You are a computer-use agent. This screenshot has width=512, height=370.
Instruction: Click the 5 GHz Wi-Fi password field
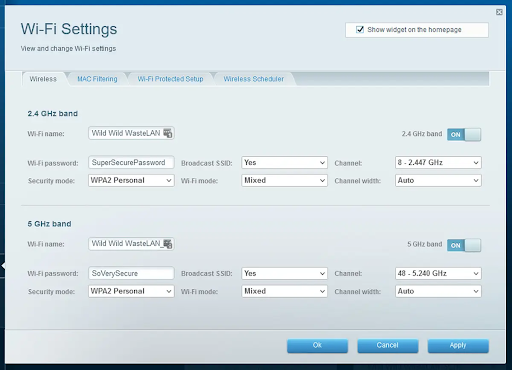(x=131, y=273)
